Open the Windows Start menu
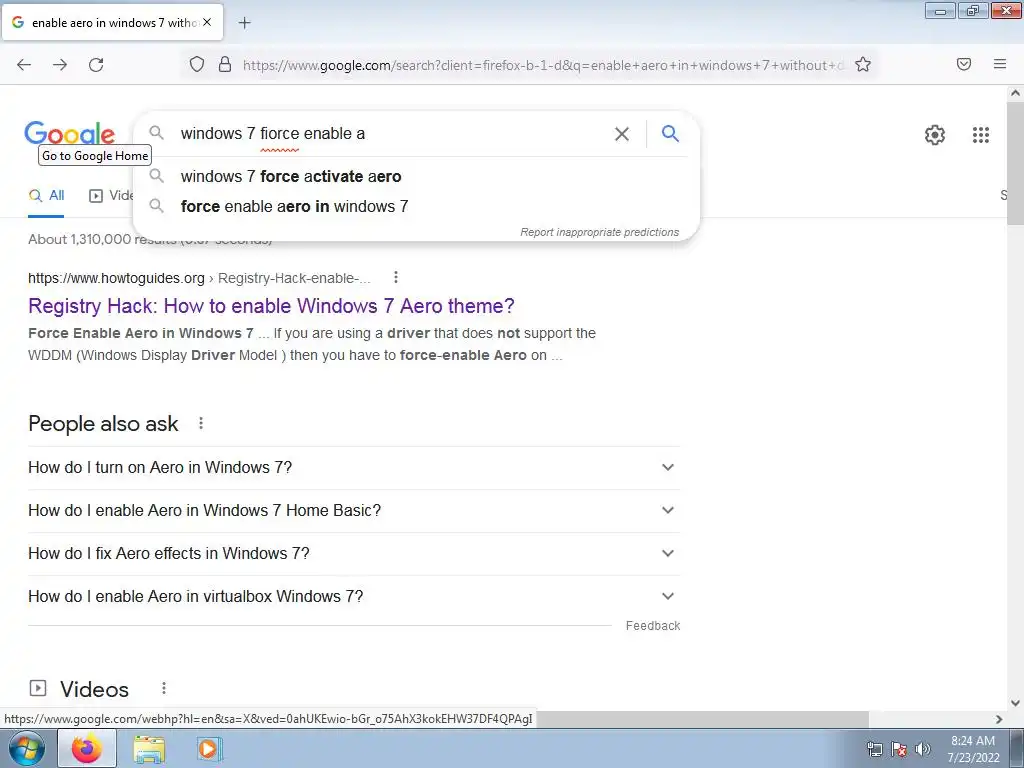This screenshot has width=1024, height=768. tap(27, 748)
